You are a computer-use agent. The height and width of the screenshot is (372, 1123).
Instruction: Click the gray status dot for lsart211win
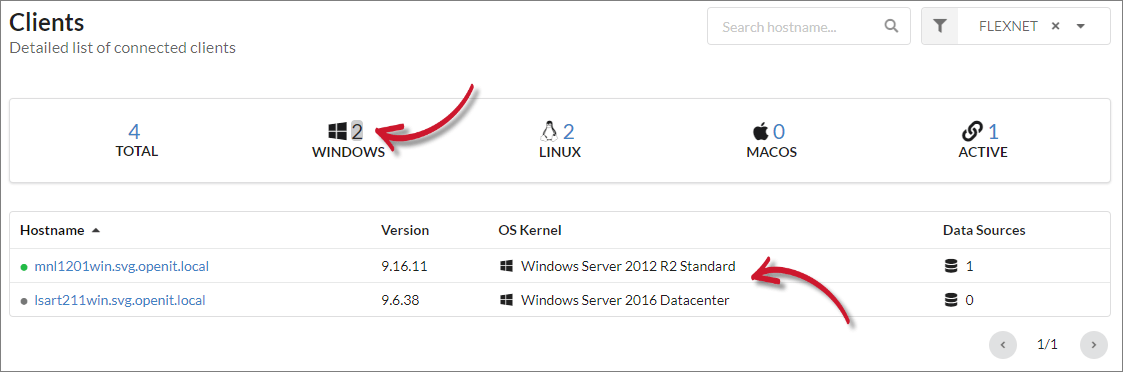pyautogui.click(x=24, y=301)
